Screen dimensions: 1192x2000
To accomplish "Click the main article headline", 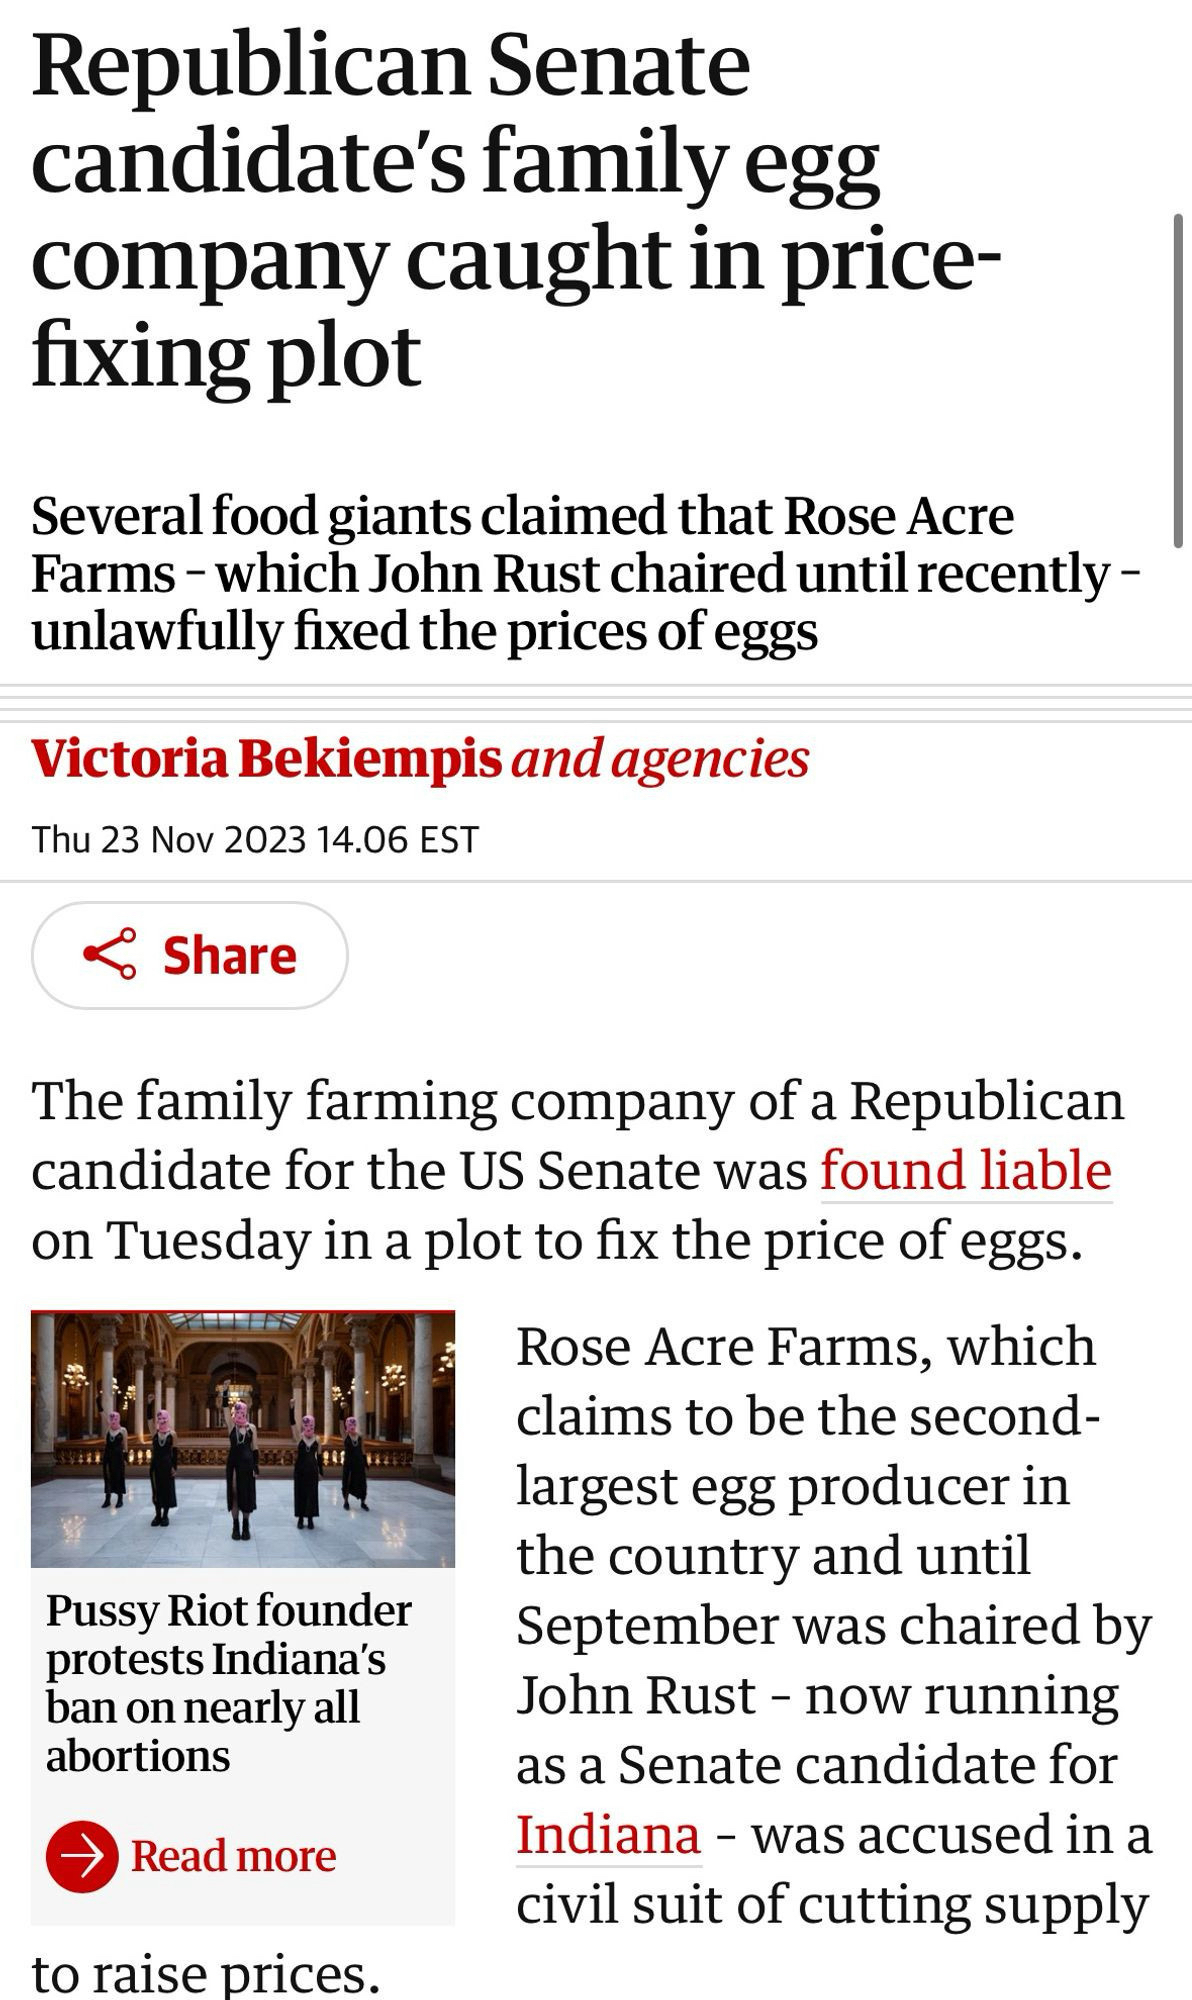I will coord(515,210).
